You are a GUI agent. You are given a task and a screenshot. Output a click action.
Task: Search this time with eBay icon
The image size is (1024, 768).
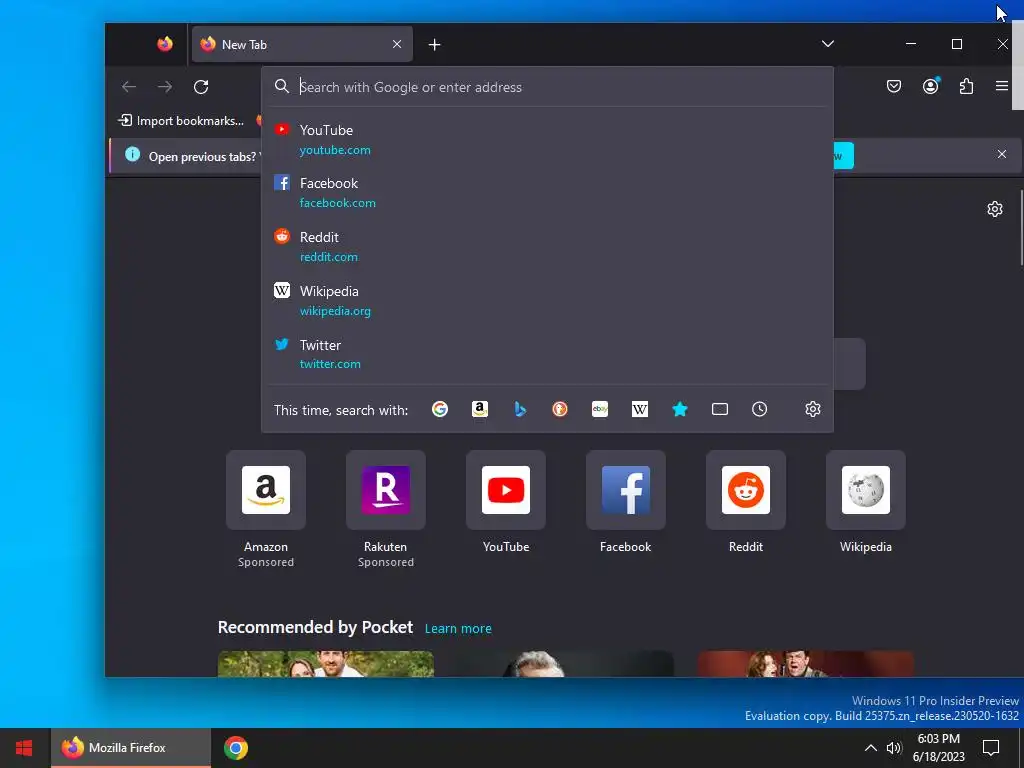click(600, 409)
